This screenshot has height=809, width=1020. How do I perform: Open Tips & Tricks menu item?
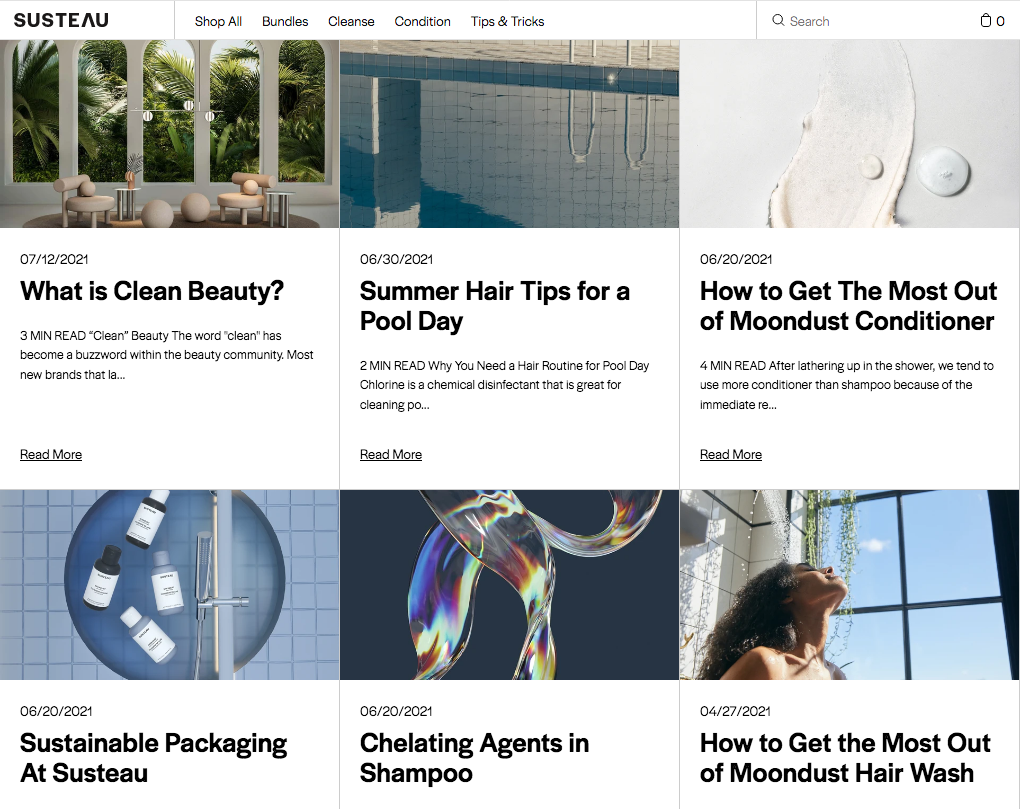507,21
